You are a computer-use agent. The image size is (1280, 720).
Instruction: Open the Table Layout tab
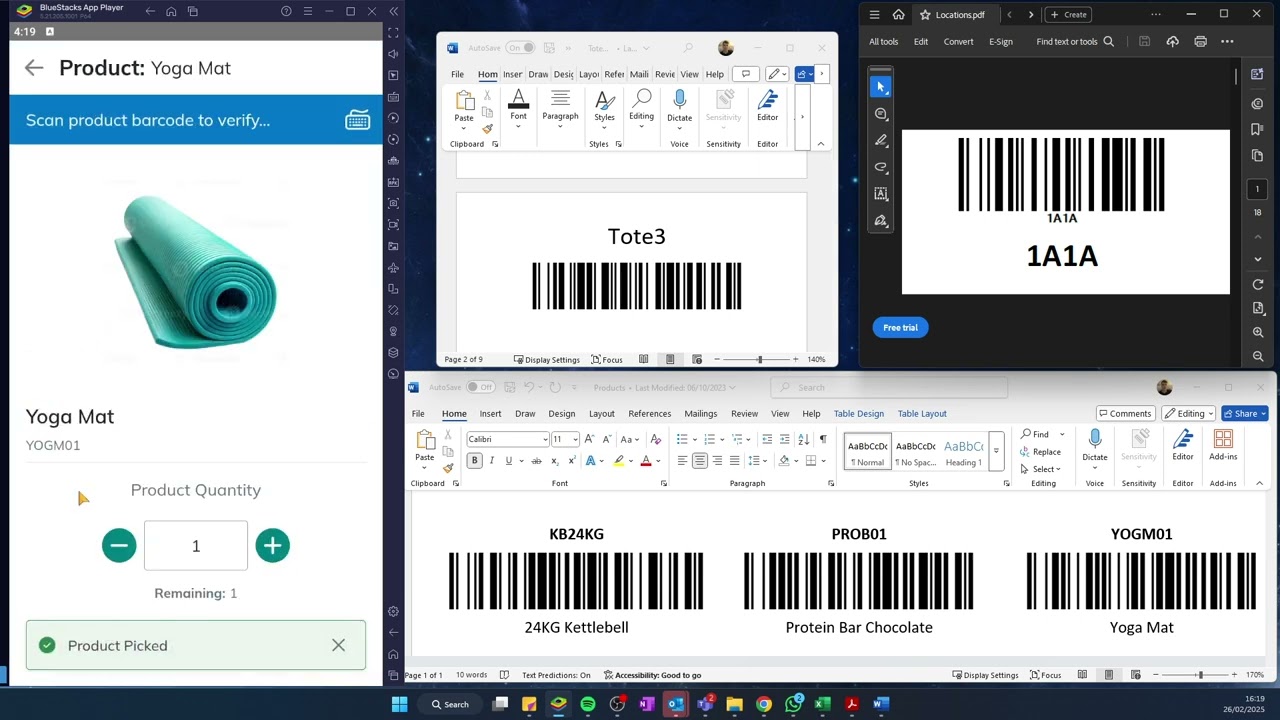coord(922,413)
